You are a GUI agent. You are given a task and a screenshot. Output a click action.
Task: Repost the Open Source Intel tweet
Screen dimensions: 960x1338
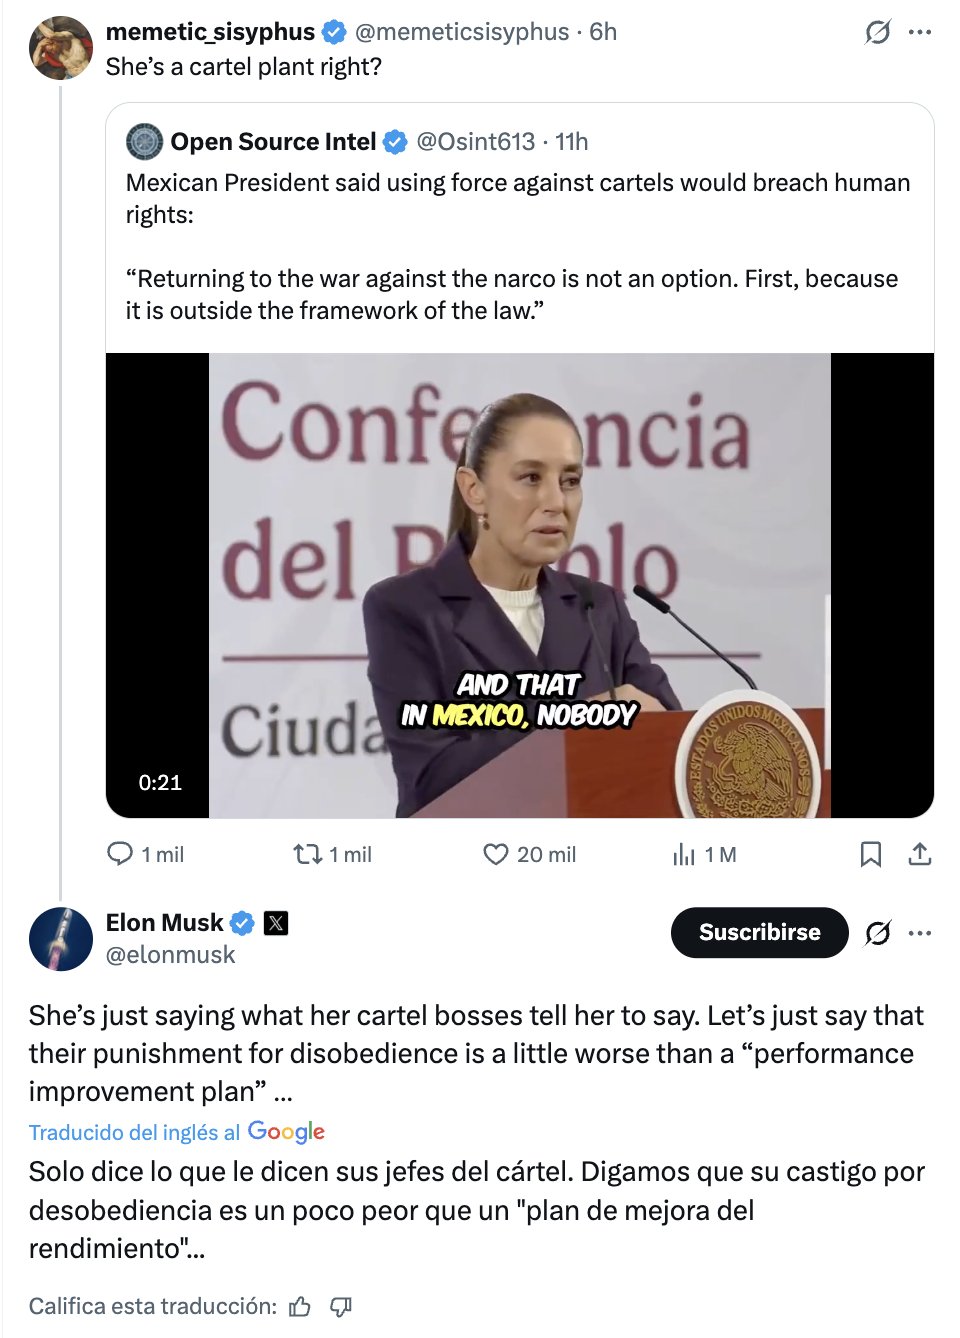(x=307, y=854)
